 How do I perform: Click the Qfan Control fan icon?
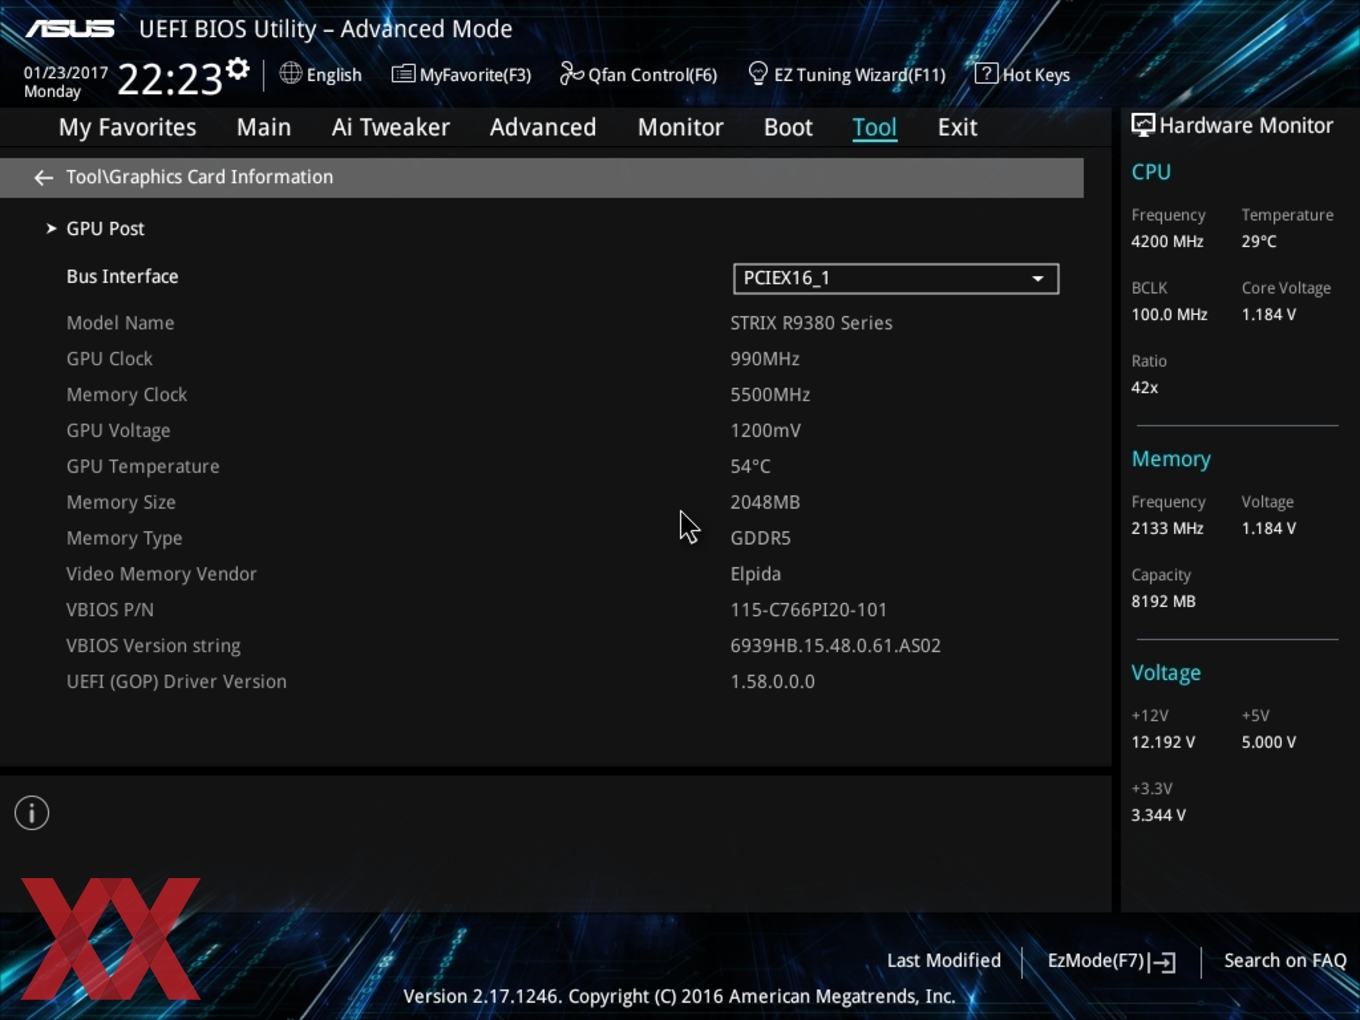click(571, 73)
